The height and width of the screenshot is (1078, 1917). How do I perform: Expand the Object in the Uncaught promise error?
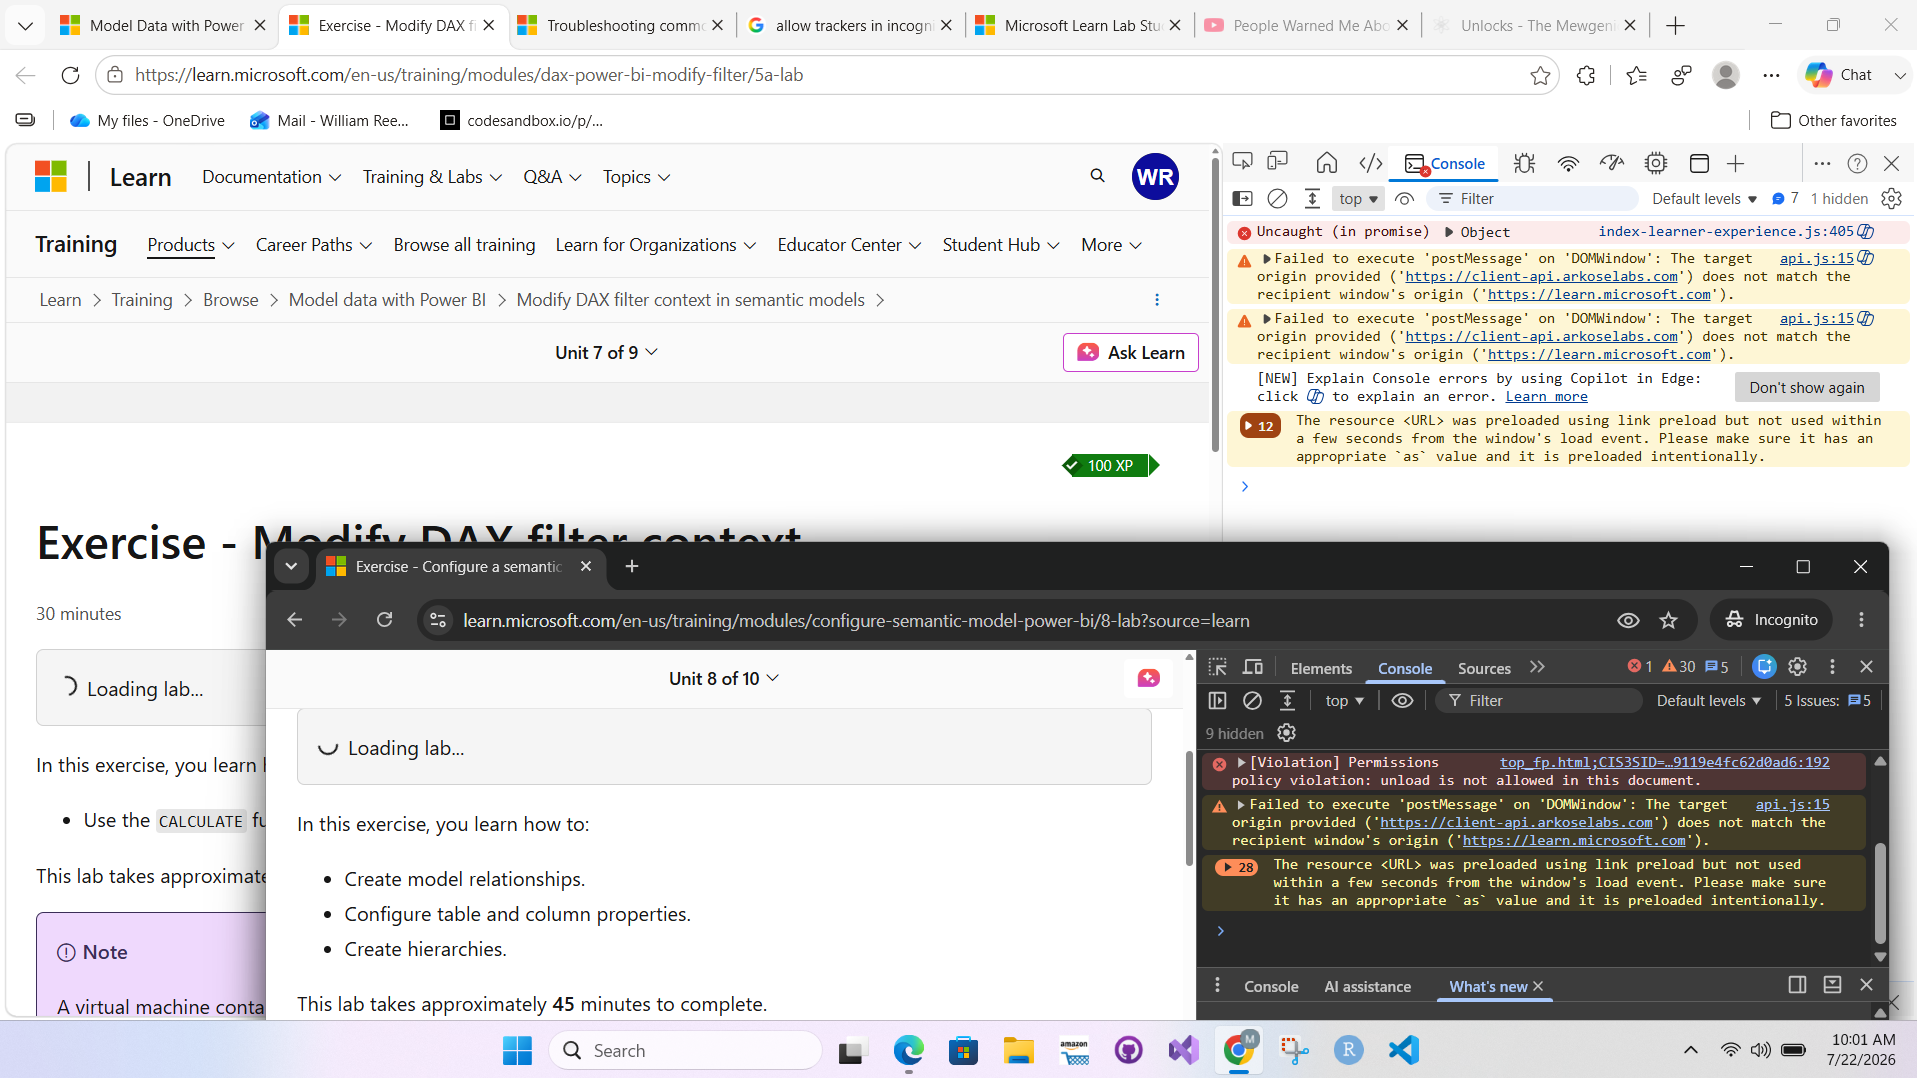(1449, 232)
